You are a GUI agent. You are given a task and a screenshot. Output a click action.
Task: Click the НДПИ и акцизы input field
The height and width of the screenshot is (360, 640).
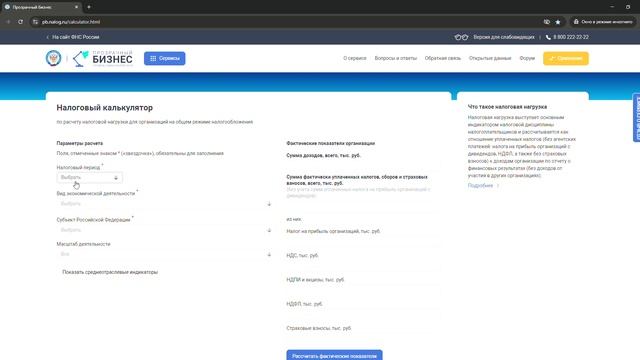(363, 290)
